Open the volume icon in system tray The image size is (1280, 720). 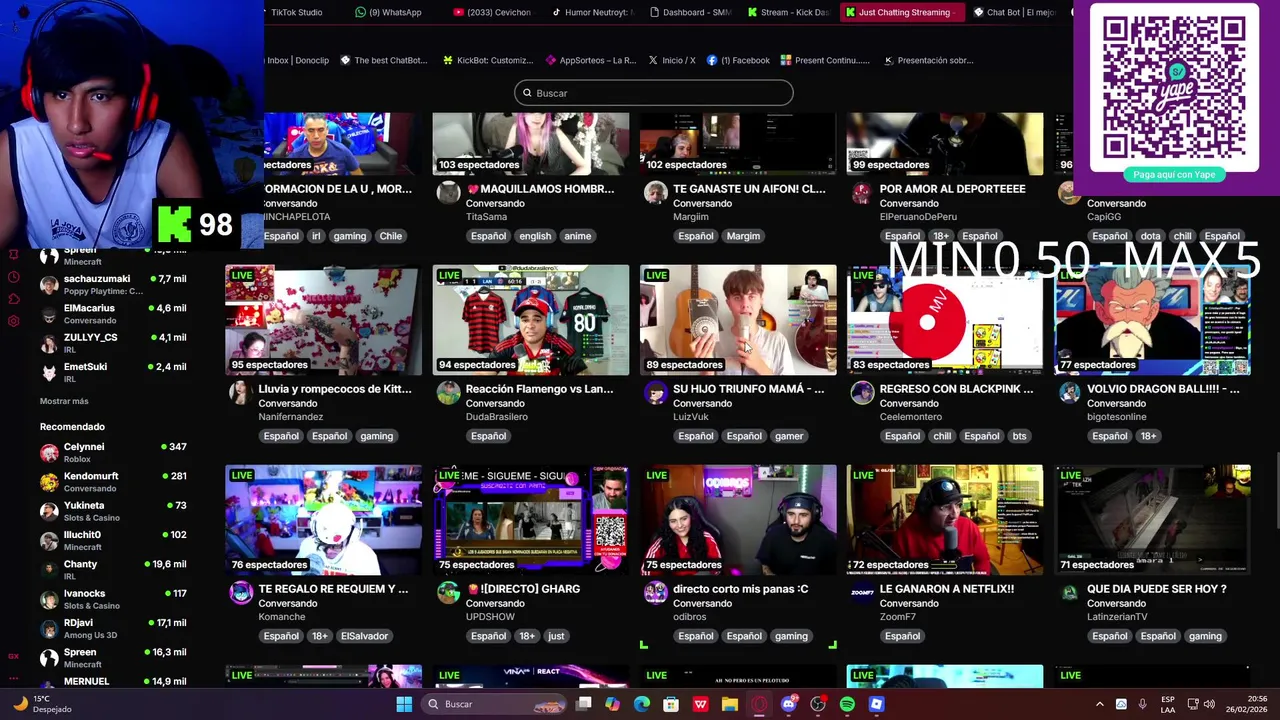click(1211, 704)
